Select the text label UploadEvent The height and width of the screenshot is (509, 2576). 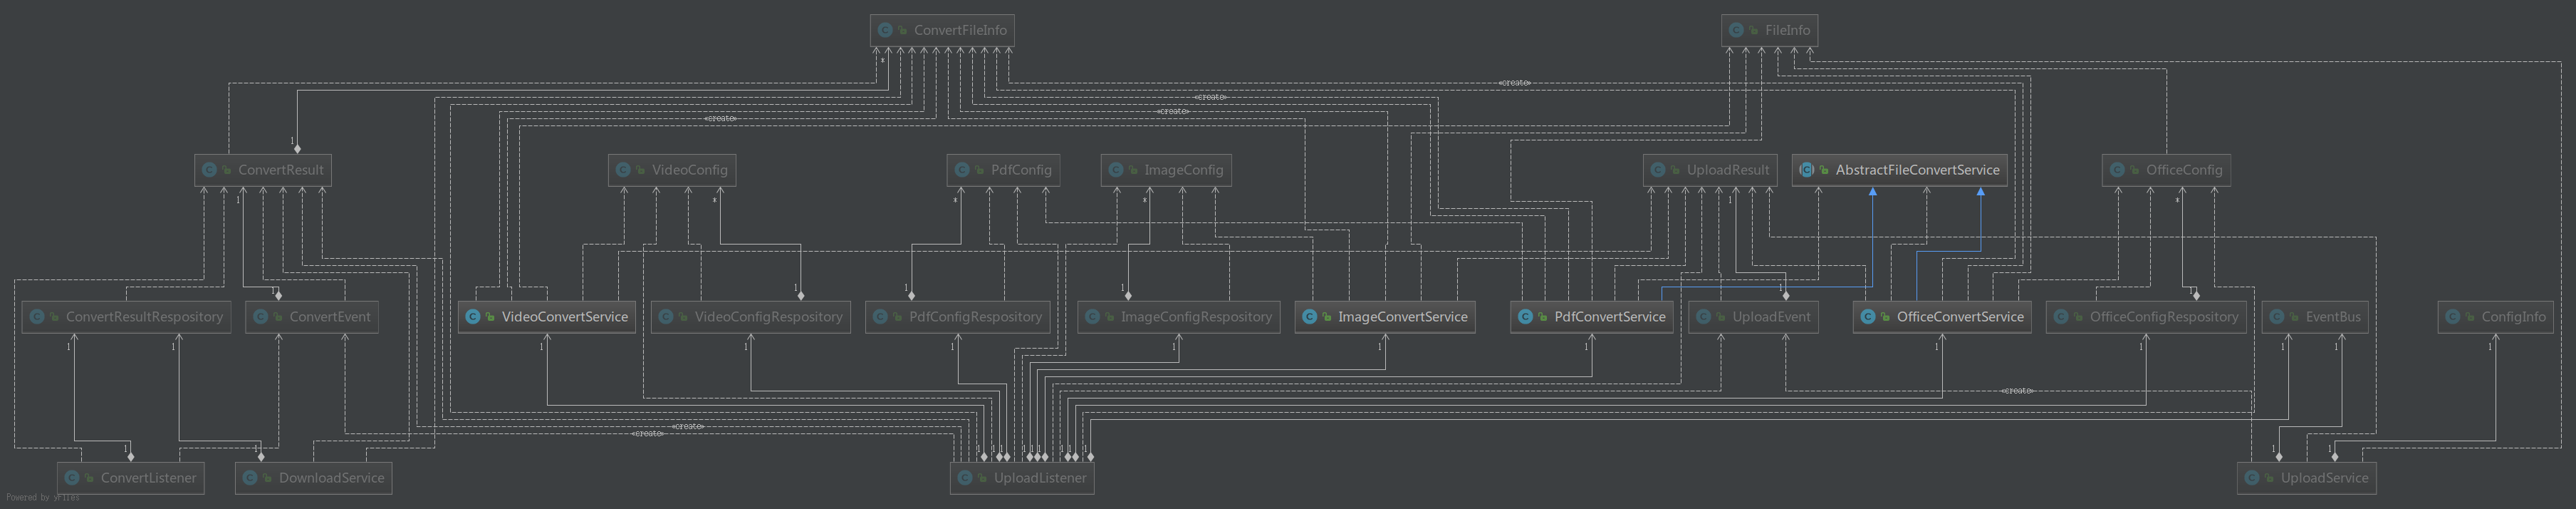1772,317
